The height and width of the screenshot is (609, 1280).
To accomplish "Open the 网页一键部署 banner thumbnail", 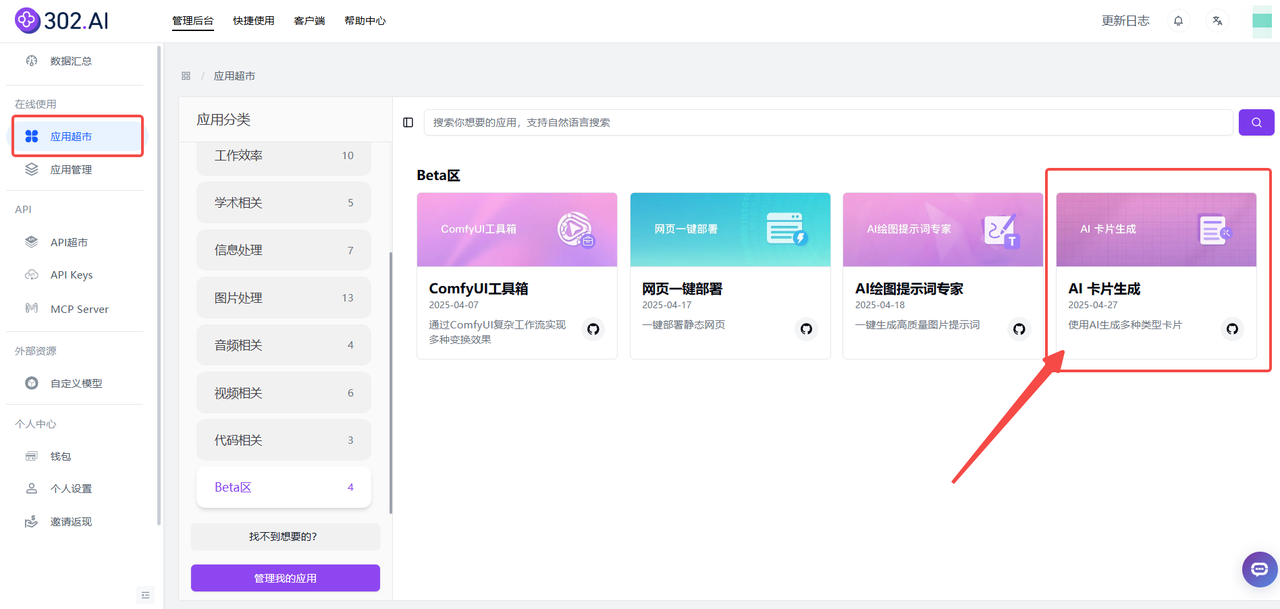I will 730,230.
